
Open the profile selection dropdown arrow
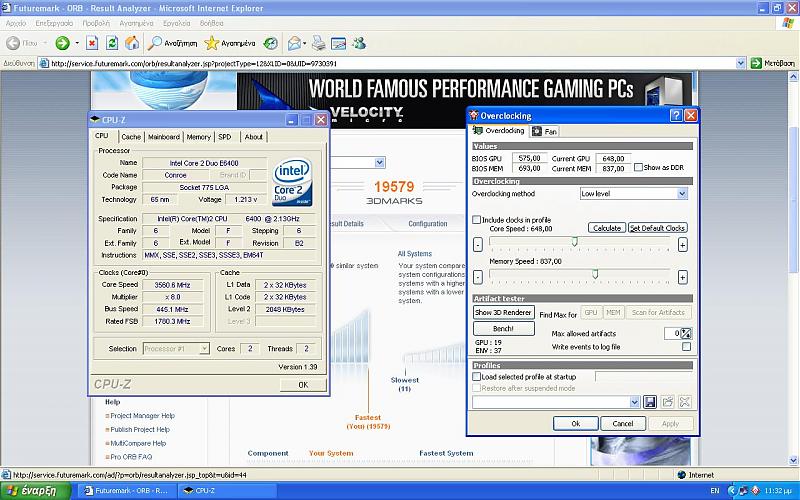pos(634,402)
